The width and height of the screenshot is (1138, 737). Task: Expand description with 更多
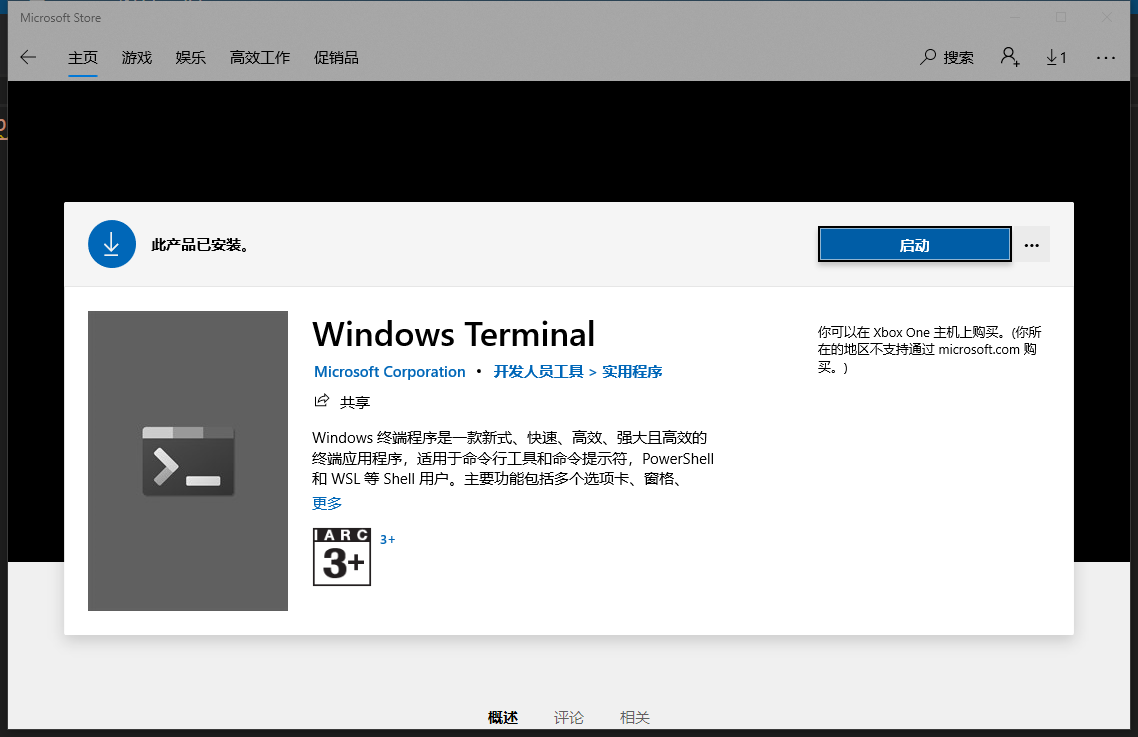coord(327,503)
